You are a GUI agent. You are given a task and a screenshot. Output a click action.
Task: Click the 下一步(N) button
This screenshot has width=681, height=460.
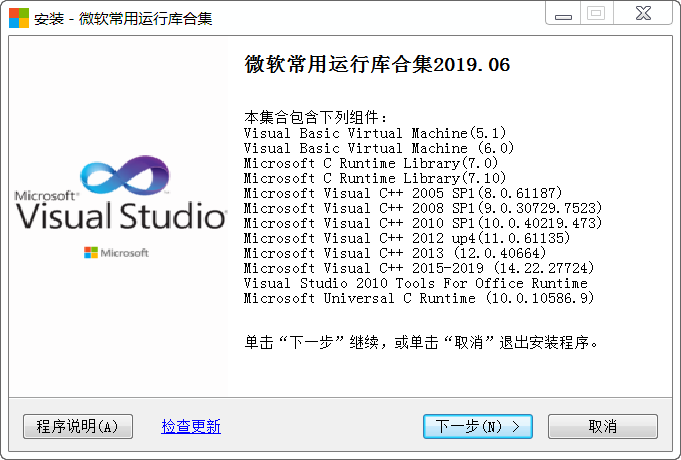click(x=478, y=426)
